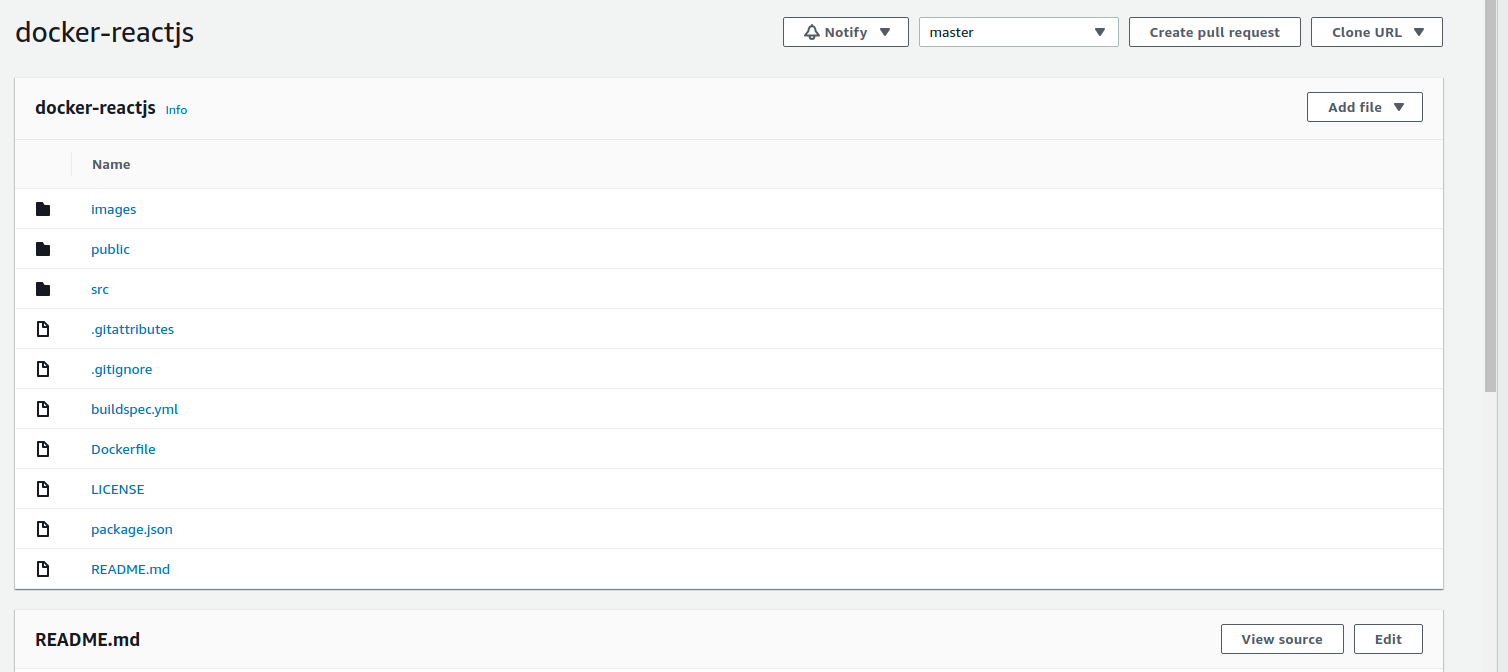Click the folder icon next to src
The width and height of the screenshot is (1508, 672).
pos(43,289)
